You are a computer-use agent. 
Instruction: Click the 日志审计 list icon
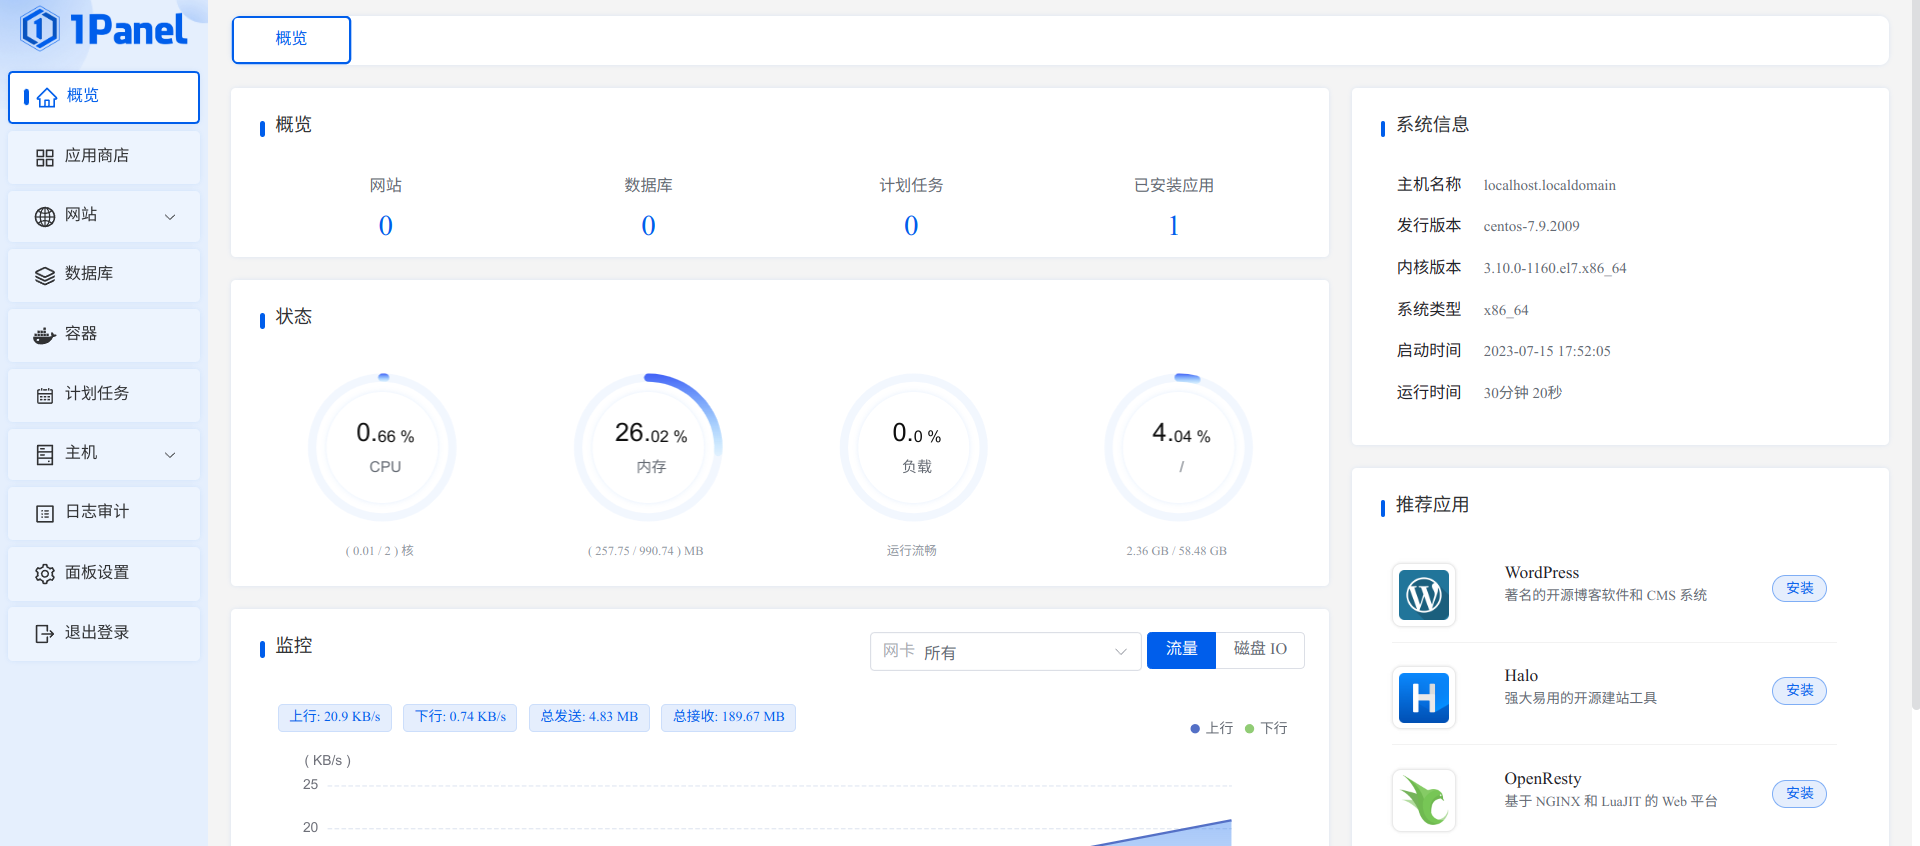coord(45,513)
